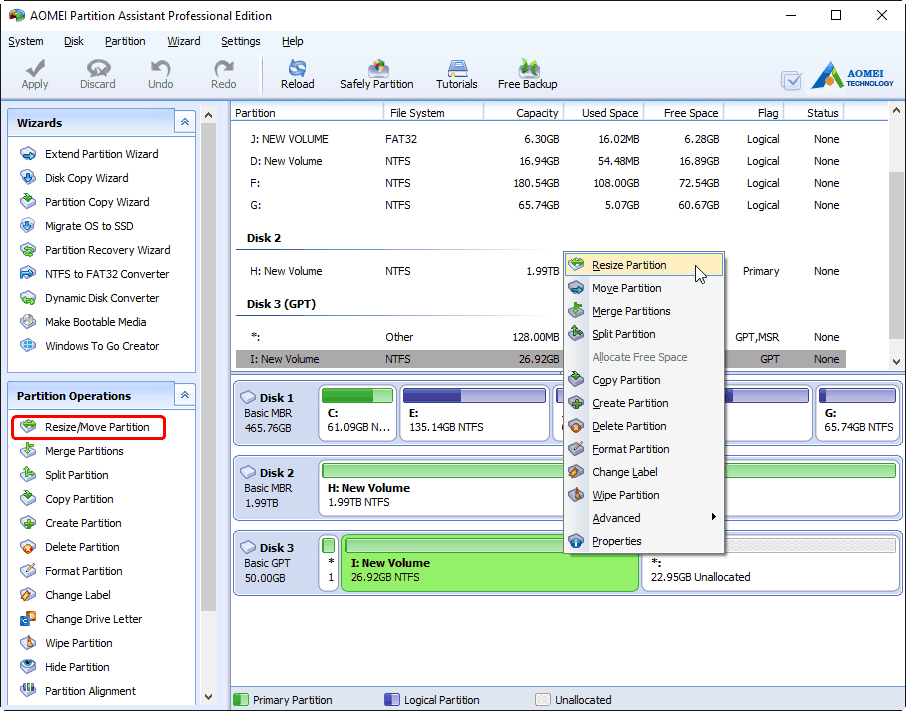Choose Change Label in sidebar
Image resolution: width=906 pixels, height=711 pixels.
(x=65, y=595)
